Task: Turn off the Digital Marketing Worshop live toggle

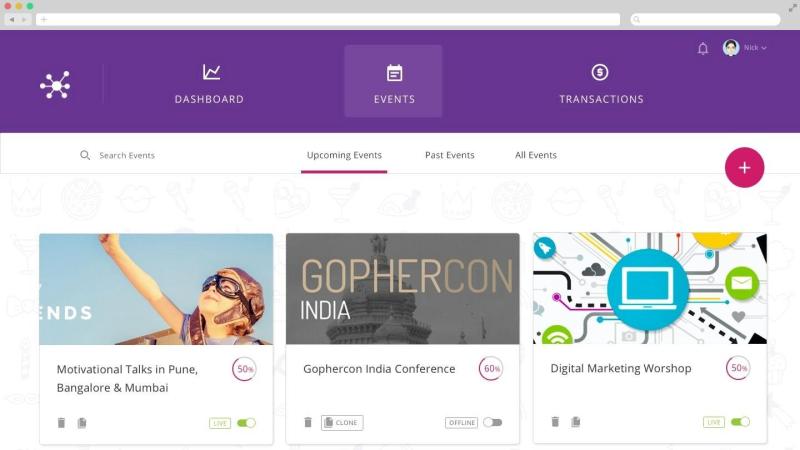Action: [x=740, y=422]
